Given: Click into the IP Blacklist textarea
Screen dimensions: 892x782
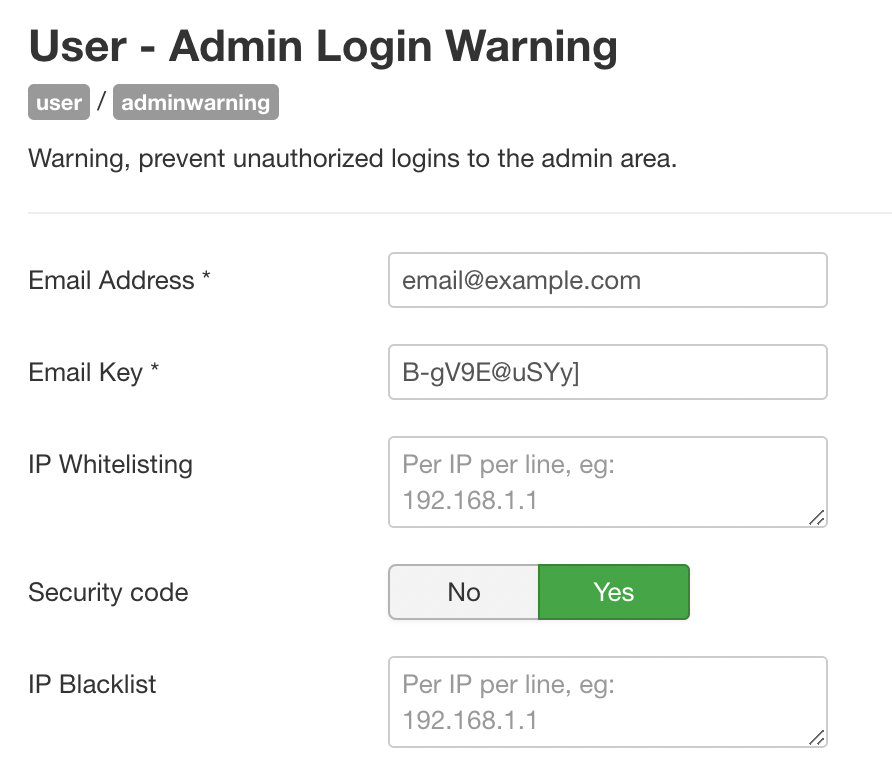Looking at the screenshot, I should 608,702.
